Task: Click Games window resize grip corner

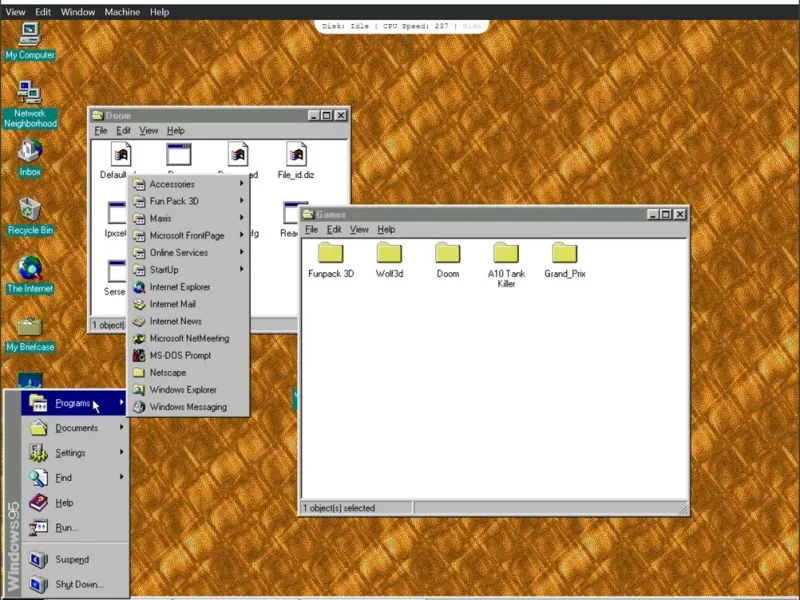Action: (x=683, y=509)
